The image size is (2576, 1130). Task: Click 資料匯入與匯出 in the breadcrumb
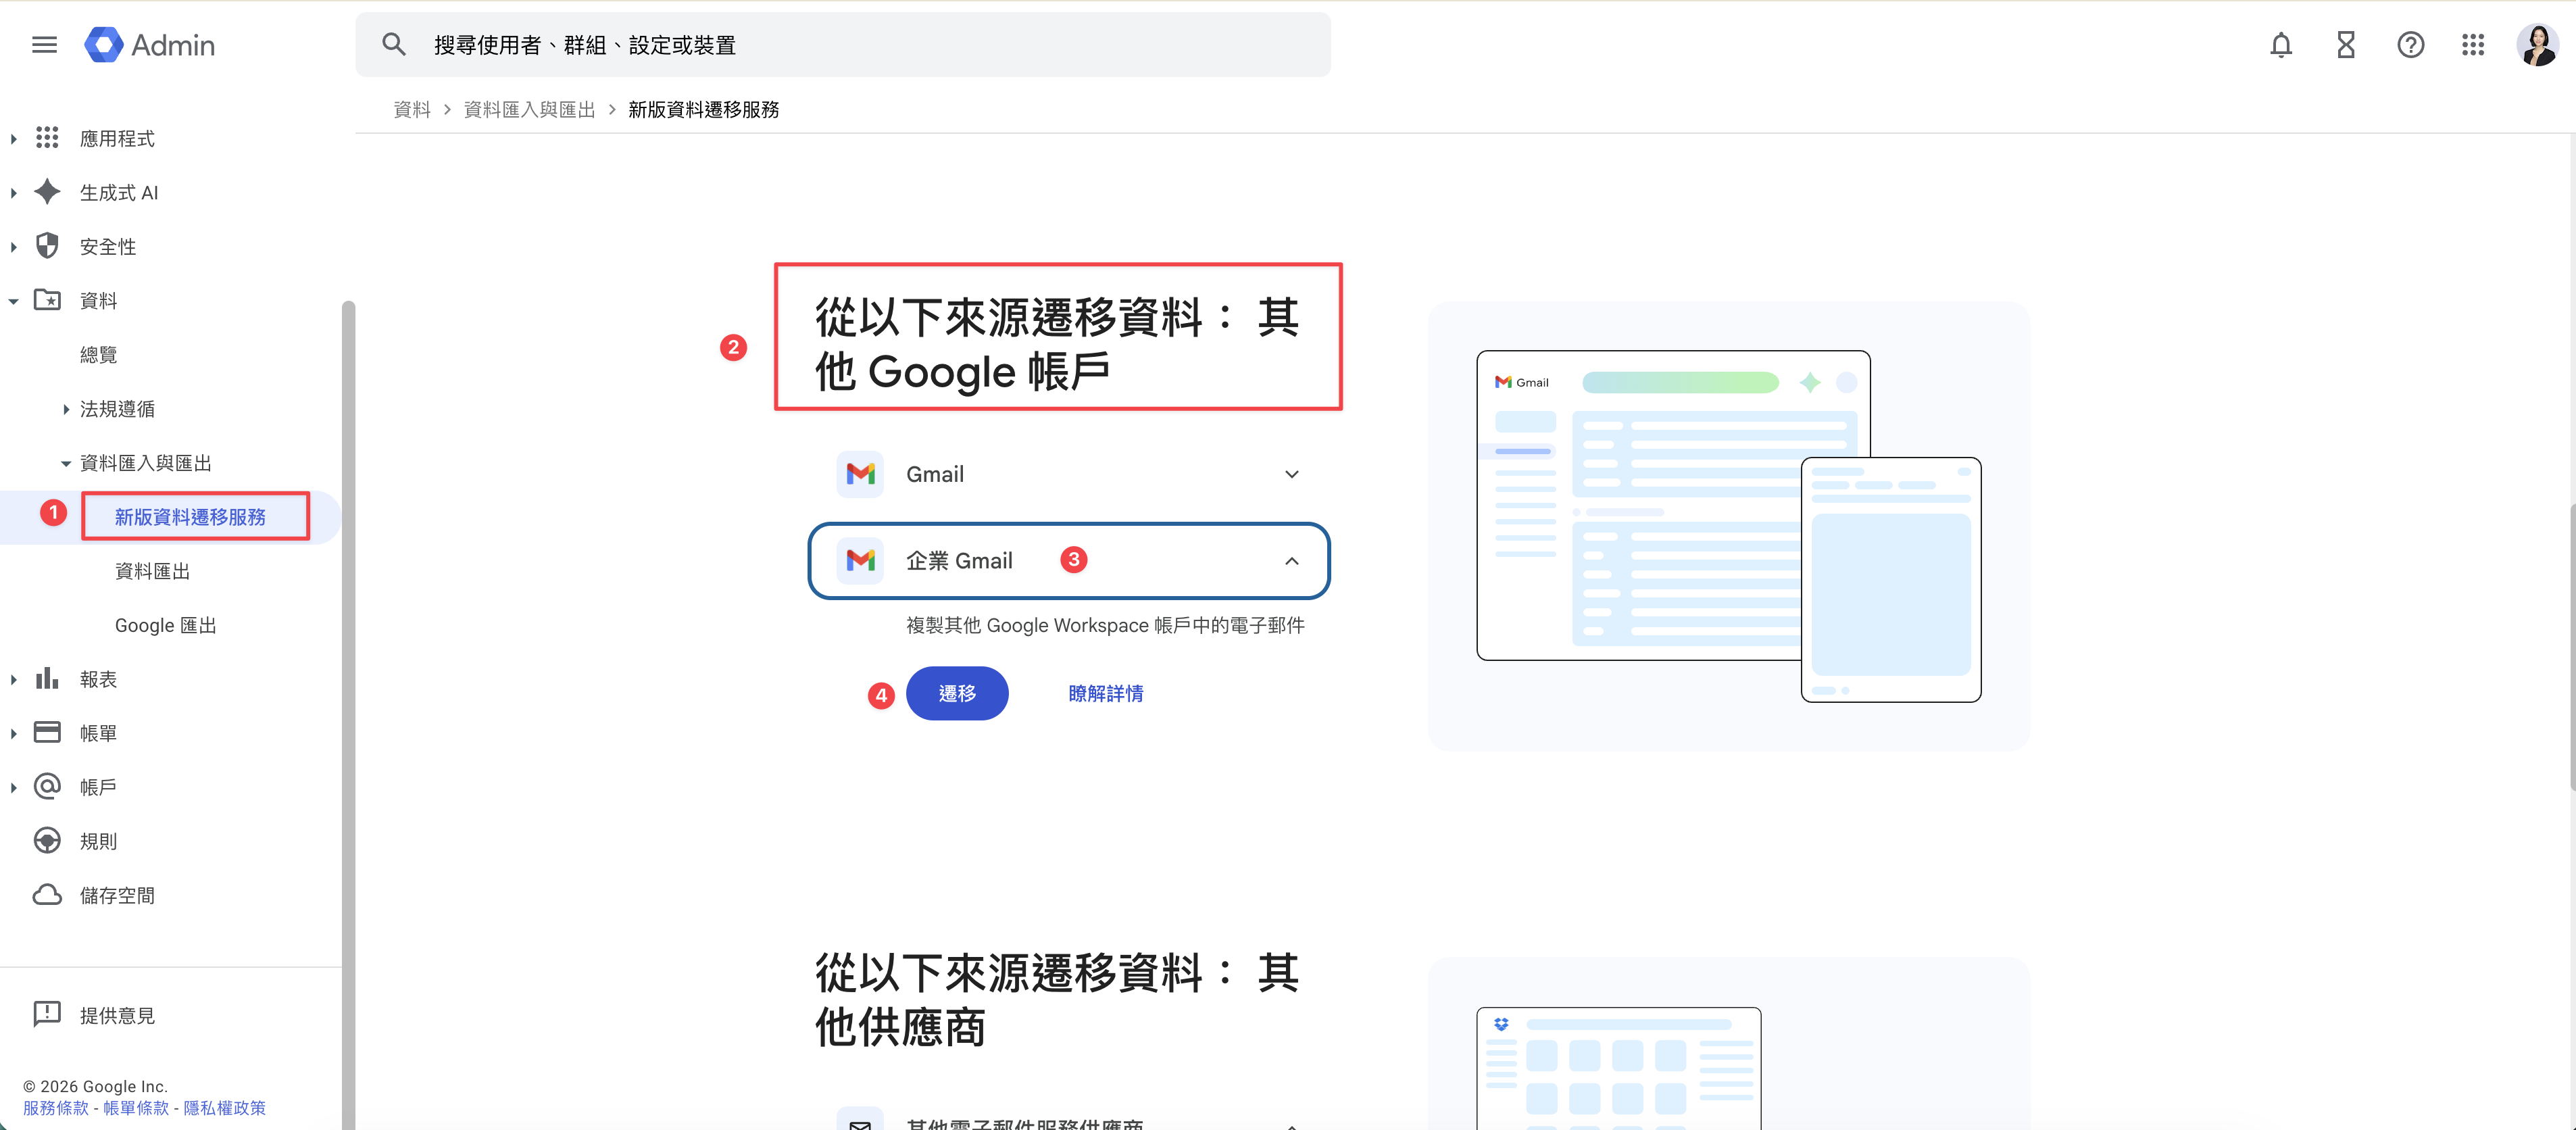pyautogui.click(x=530, y=109)
